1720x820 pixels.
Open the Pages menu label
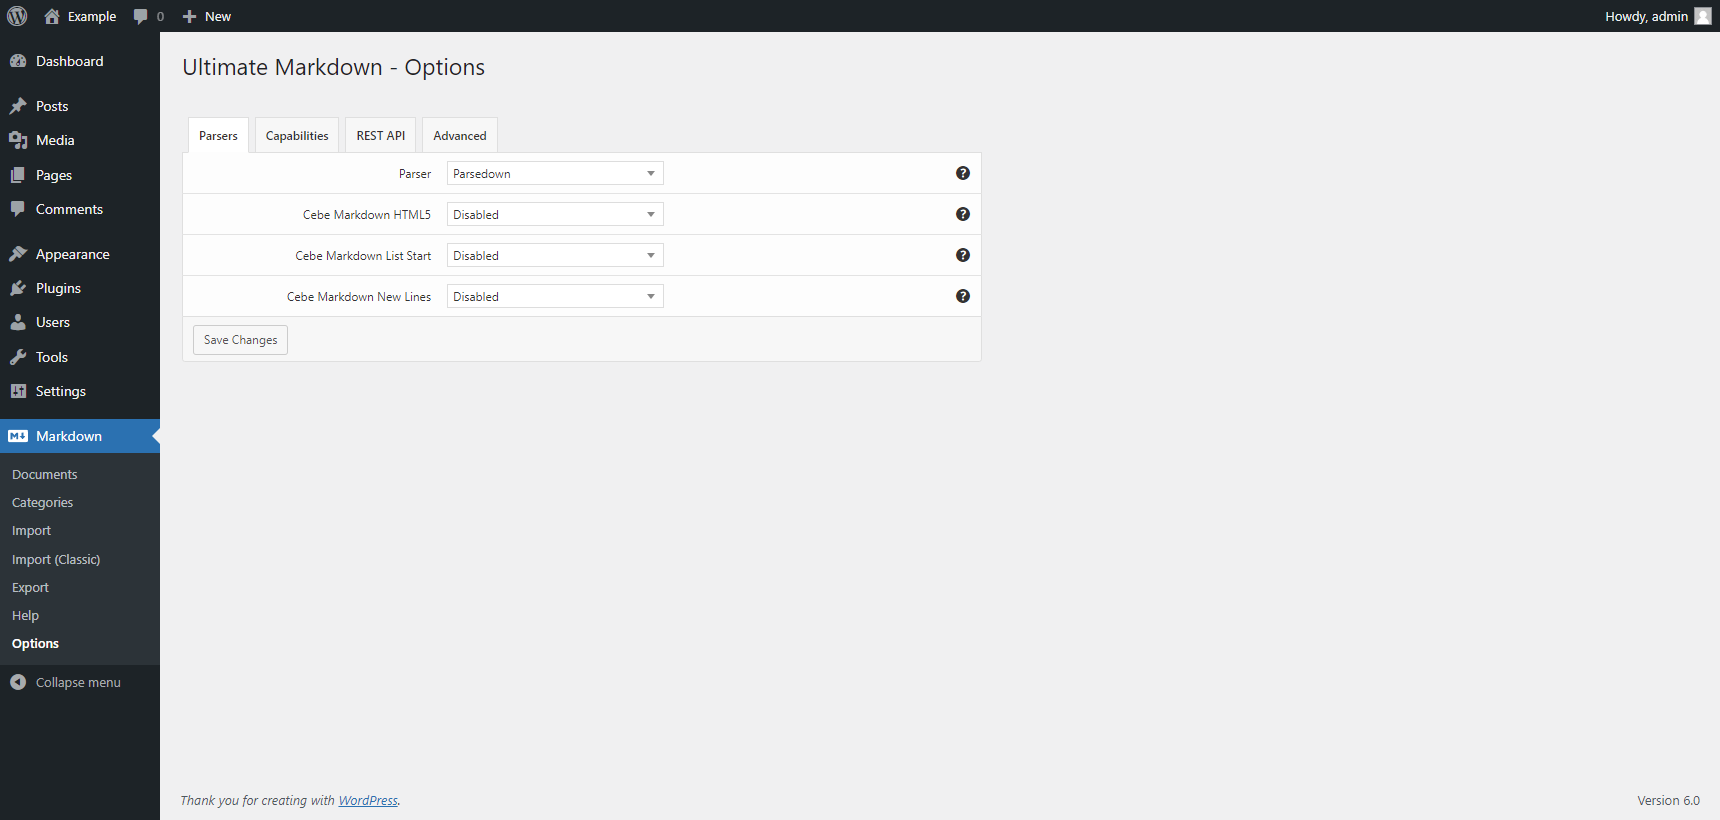[x=54, y=175]
